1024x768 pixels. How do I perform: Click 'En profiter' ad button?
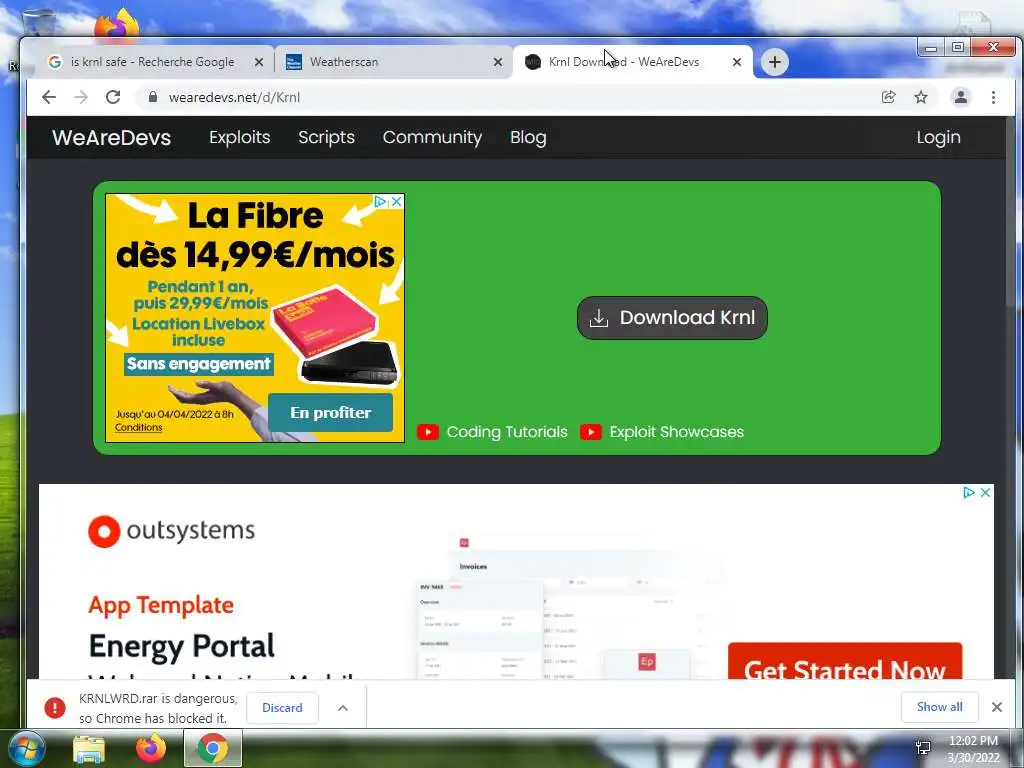pos(330,413)
